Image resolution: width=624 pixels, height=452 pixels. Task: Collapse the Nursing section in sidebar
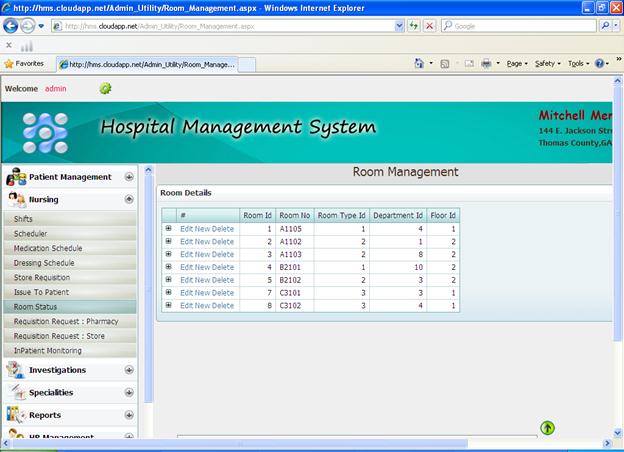[x=129, y=199]
